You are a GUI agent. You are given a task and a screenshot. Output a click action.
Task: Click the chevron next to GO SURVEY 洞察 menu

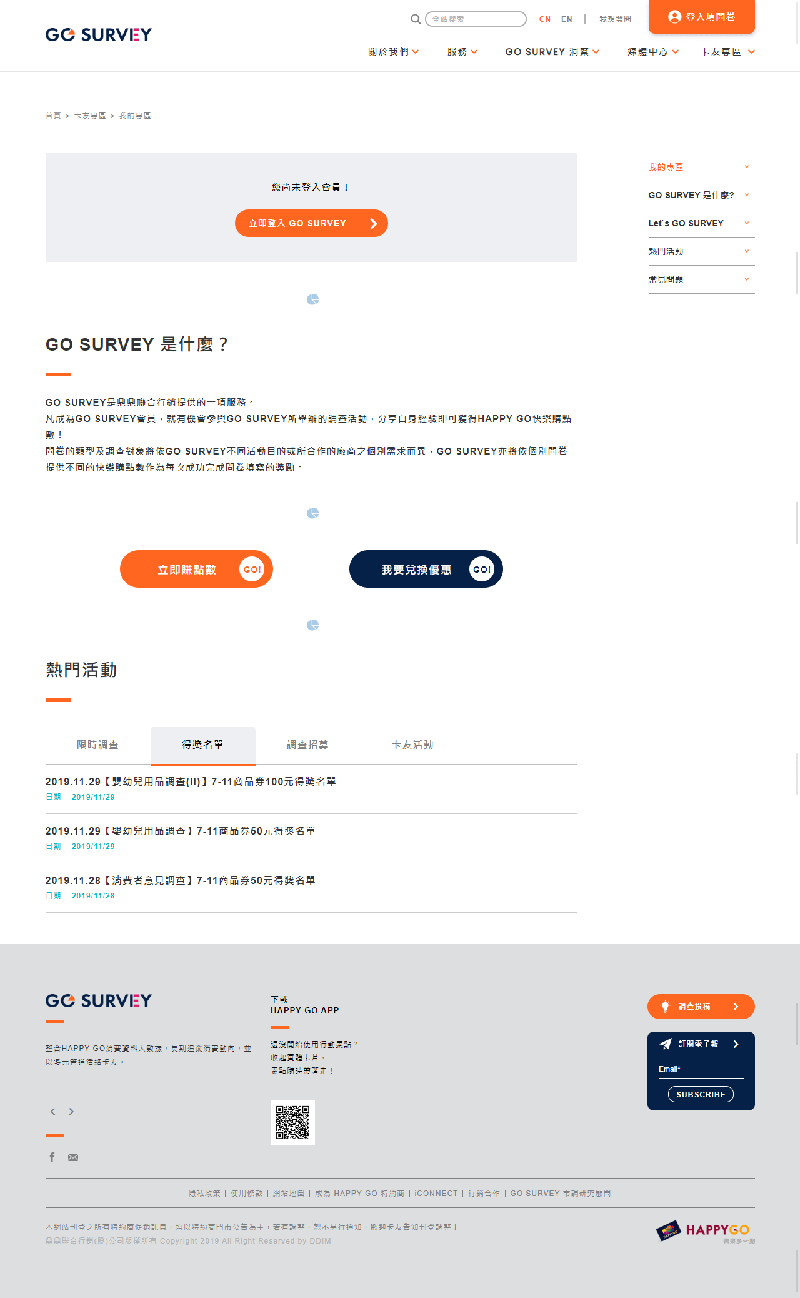click(597, 52)
